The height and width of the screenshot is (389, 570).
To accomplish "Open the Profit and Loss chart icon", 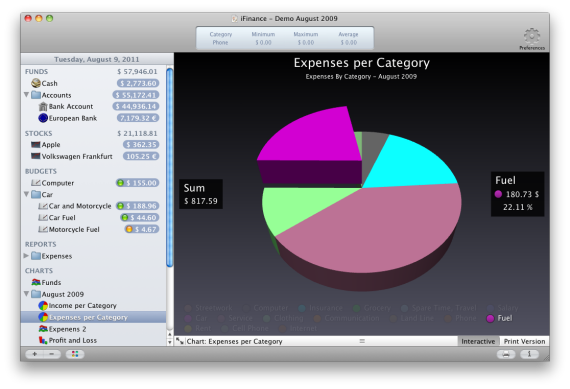I will pyautogui.click(x=43, y=341).
